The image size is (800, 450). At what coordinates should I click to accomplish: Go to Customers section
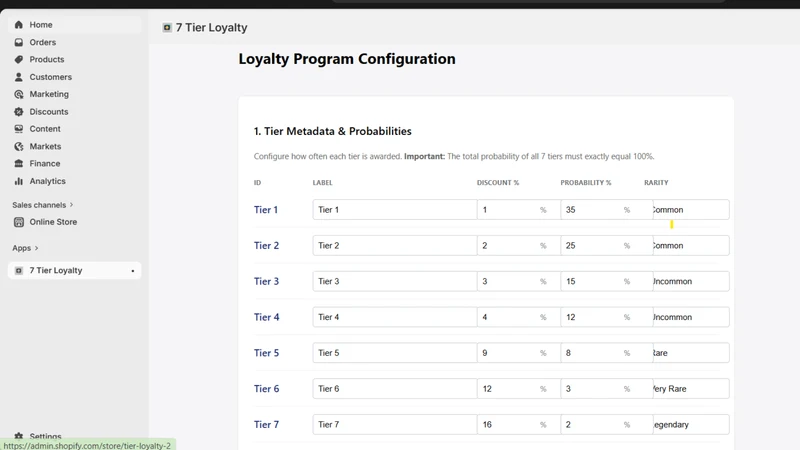(x=74, y=77)
